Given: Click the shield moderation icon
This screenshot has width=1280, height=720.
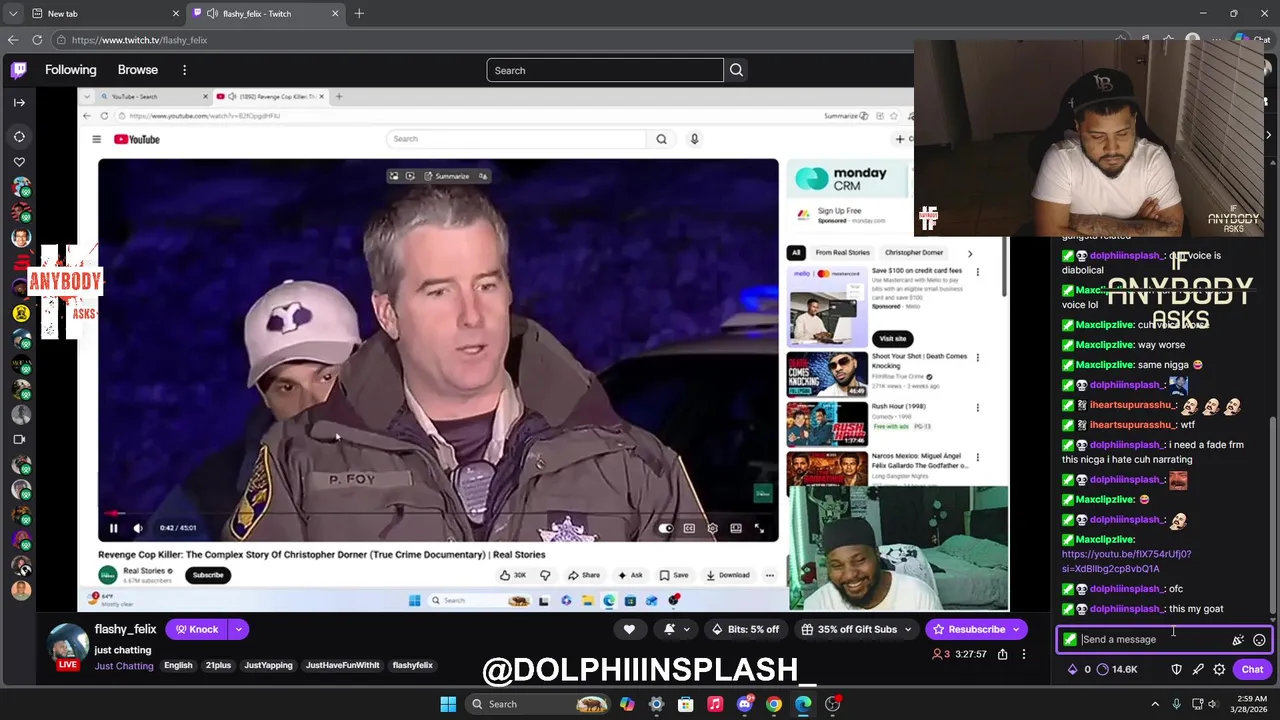Looking at the screenshot, I should pyautogui.click(x=1176, y=669).
